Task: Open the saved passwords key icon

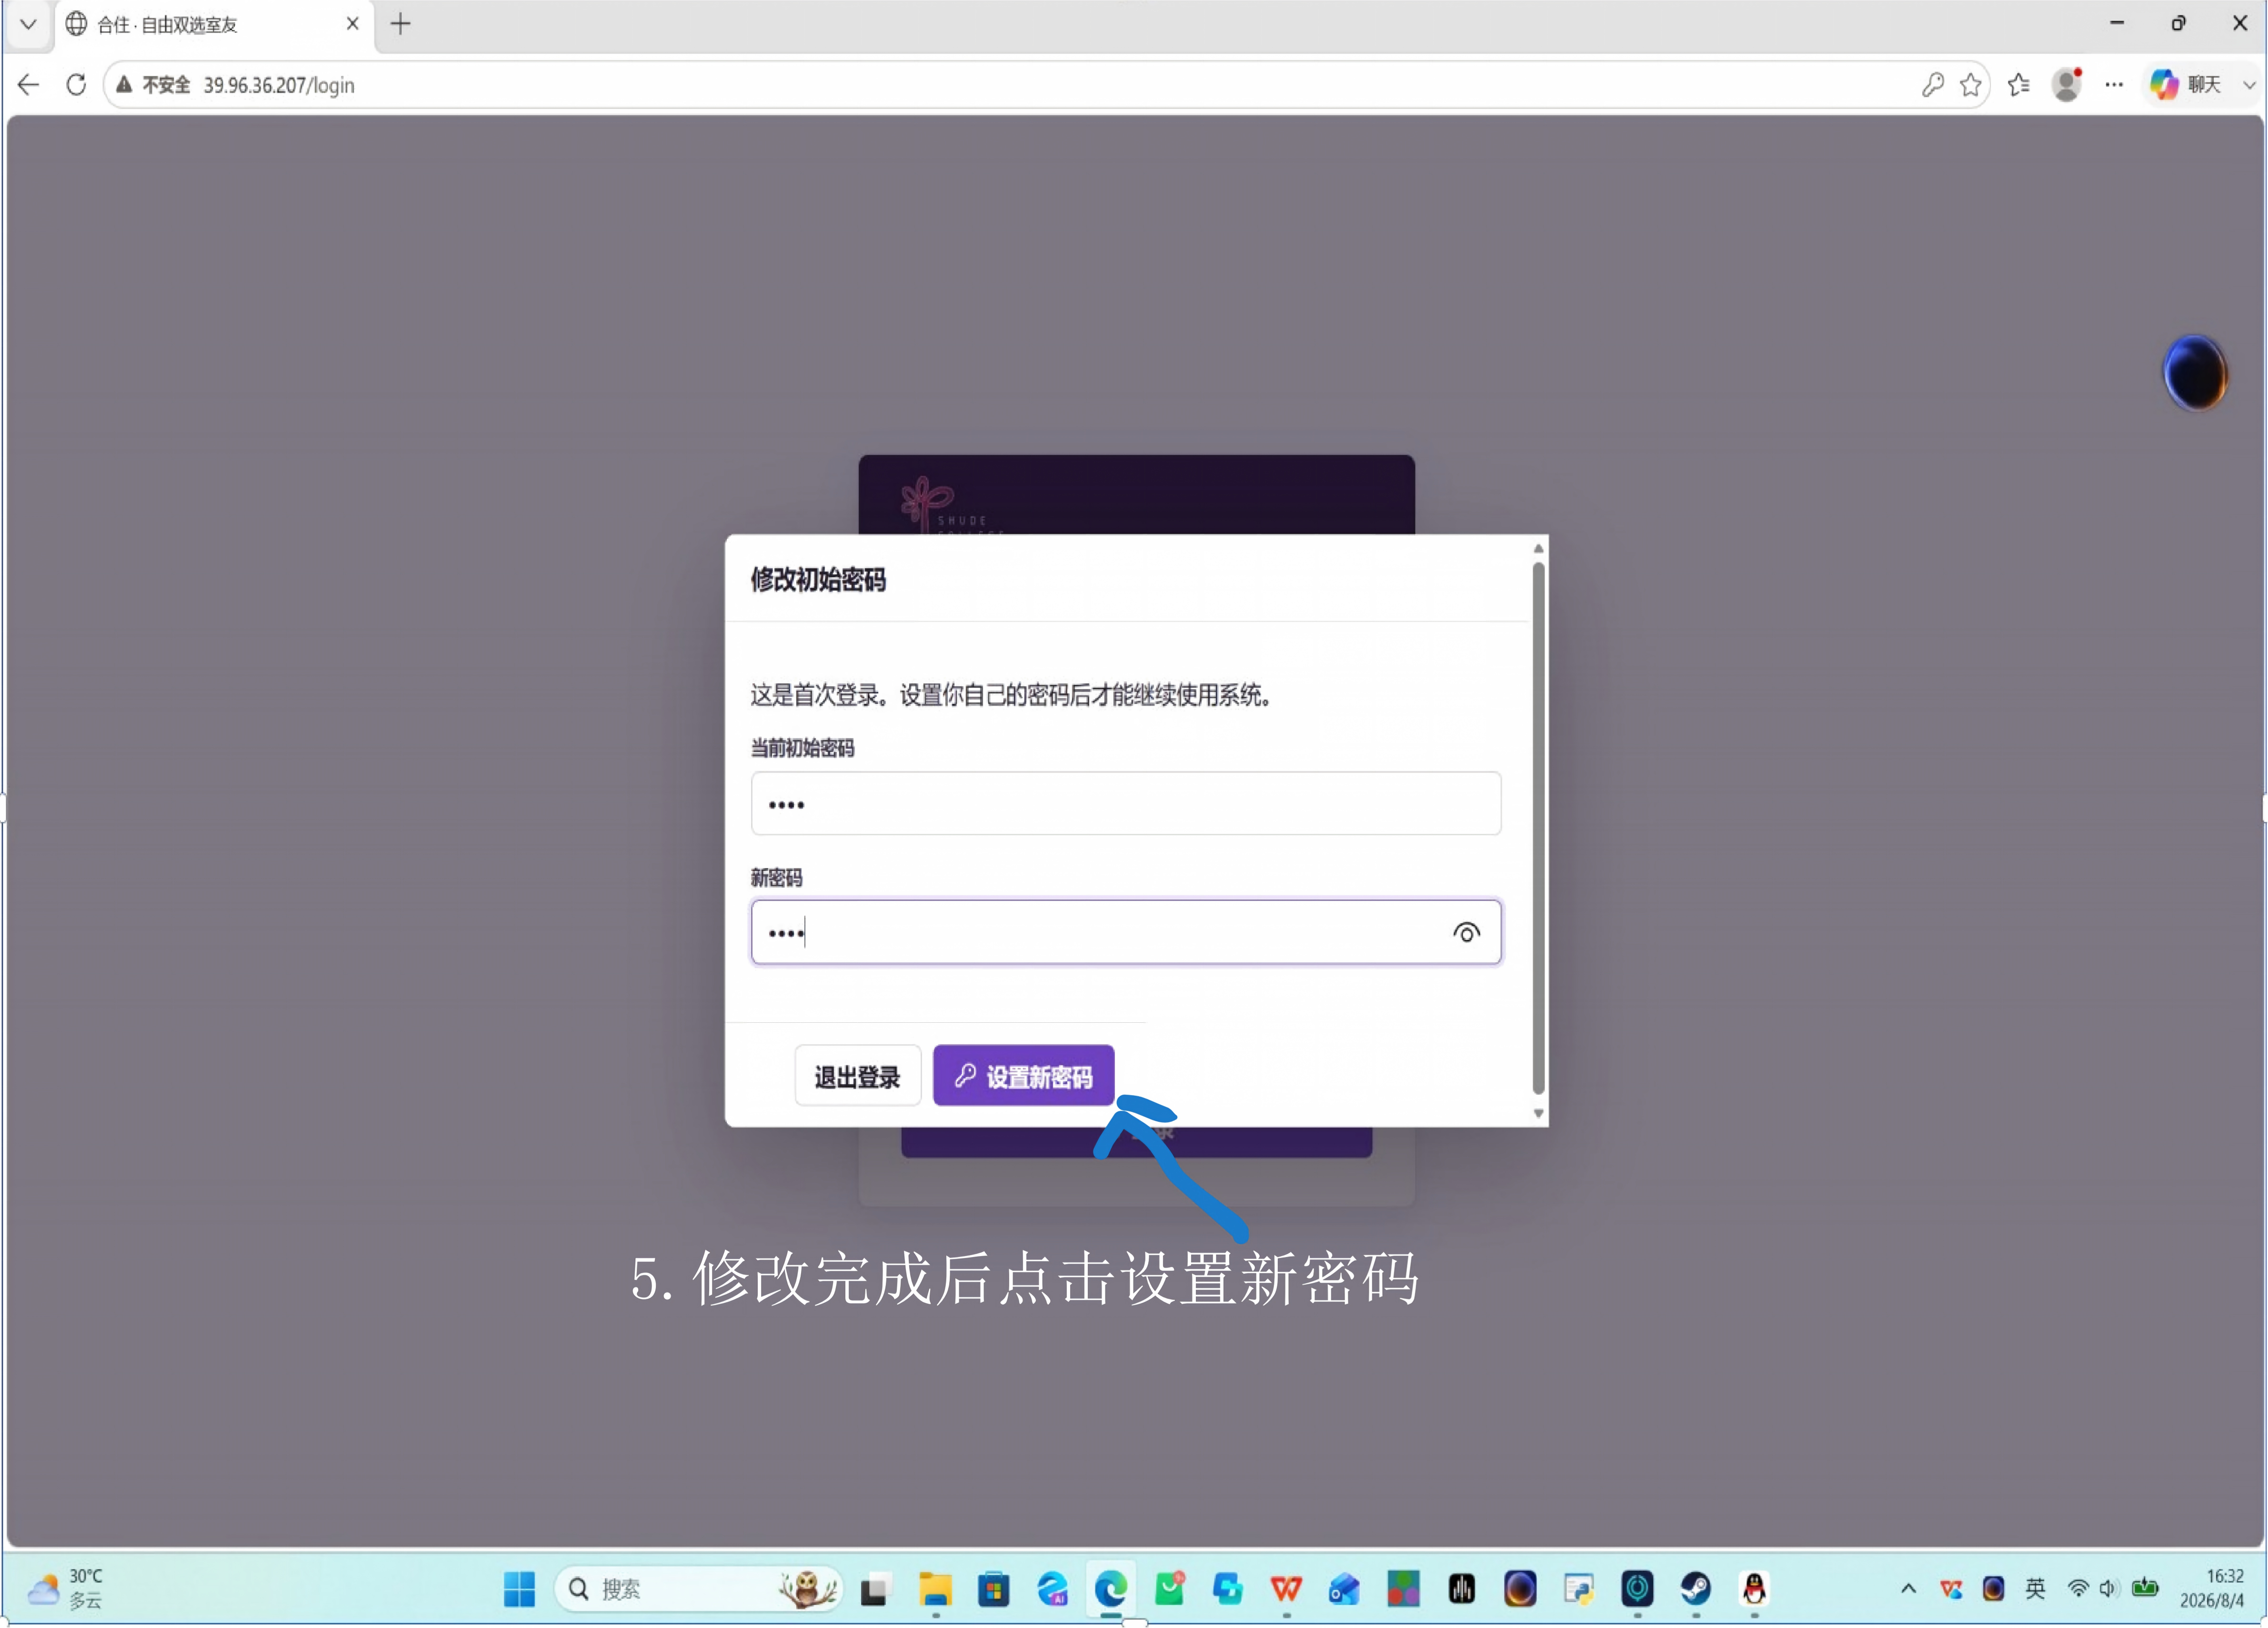Action: [x=1932, y=85]
